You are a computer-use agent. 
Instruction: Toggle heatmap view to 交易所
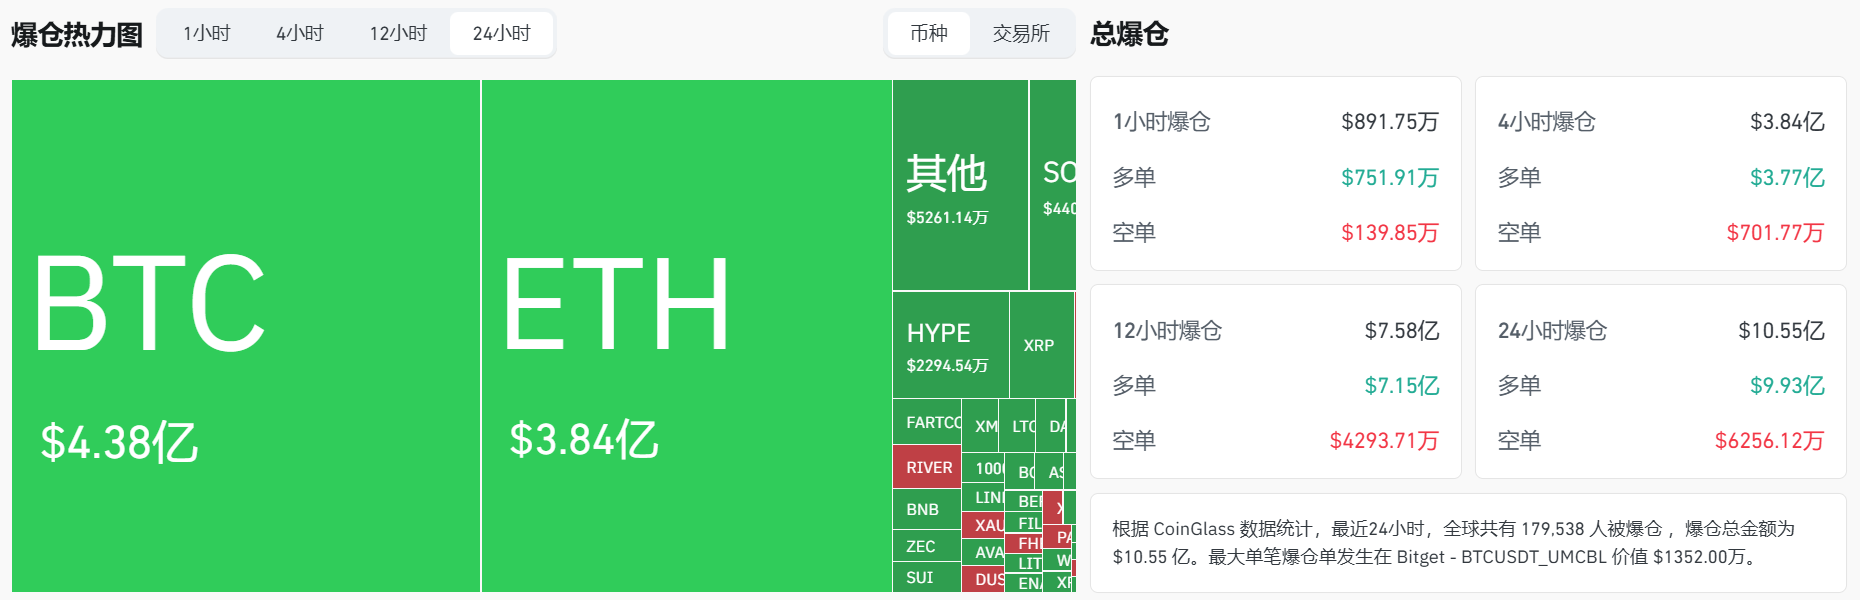tap(1020, 34)
